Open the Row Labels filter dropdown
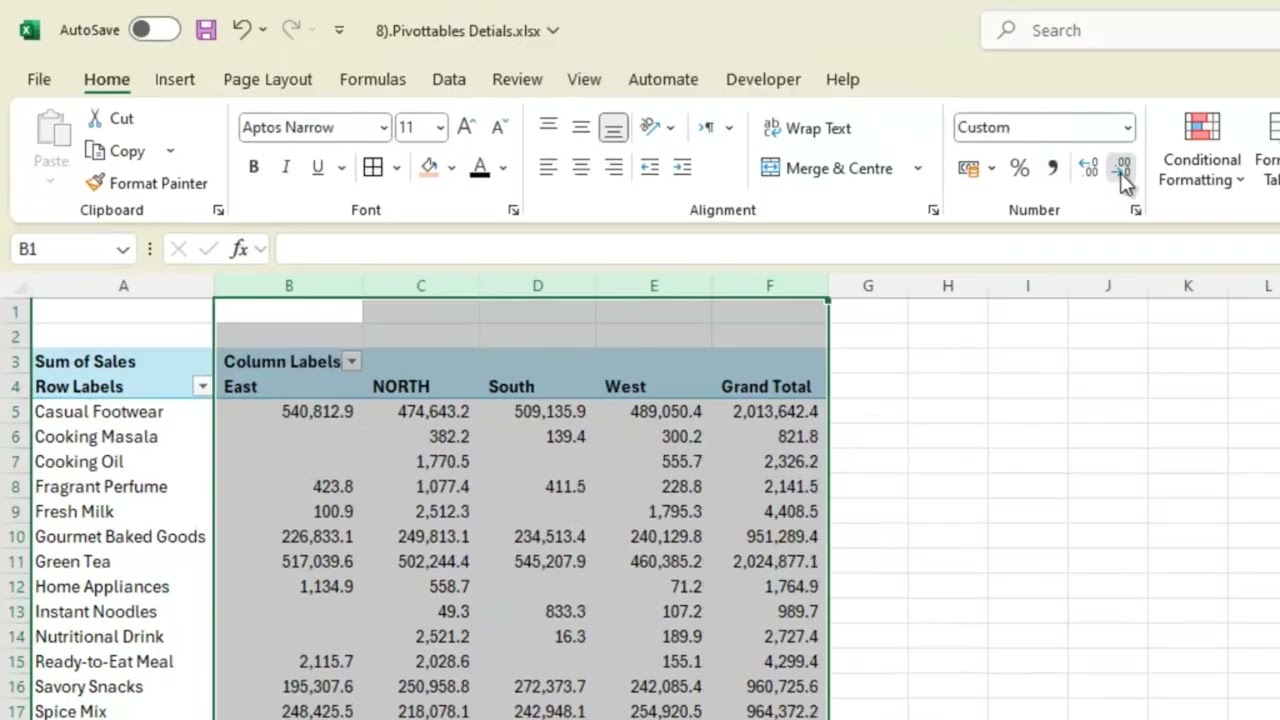The width and height of the screenshot is (1280, 720). (202, 387)
